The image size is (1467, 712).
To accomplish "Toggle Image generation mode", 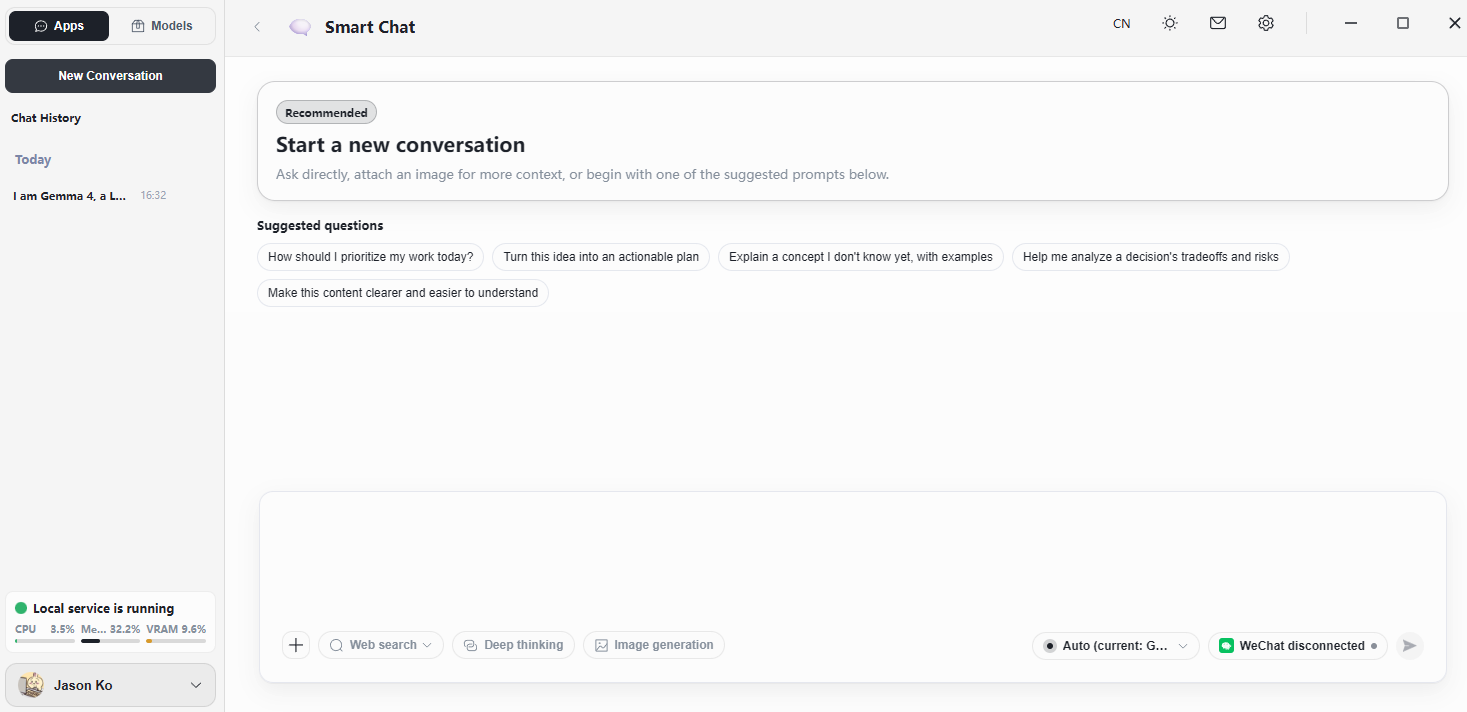I will coord(654,645).
